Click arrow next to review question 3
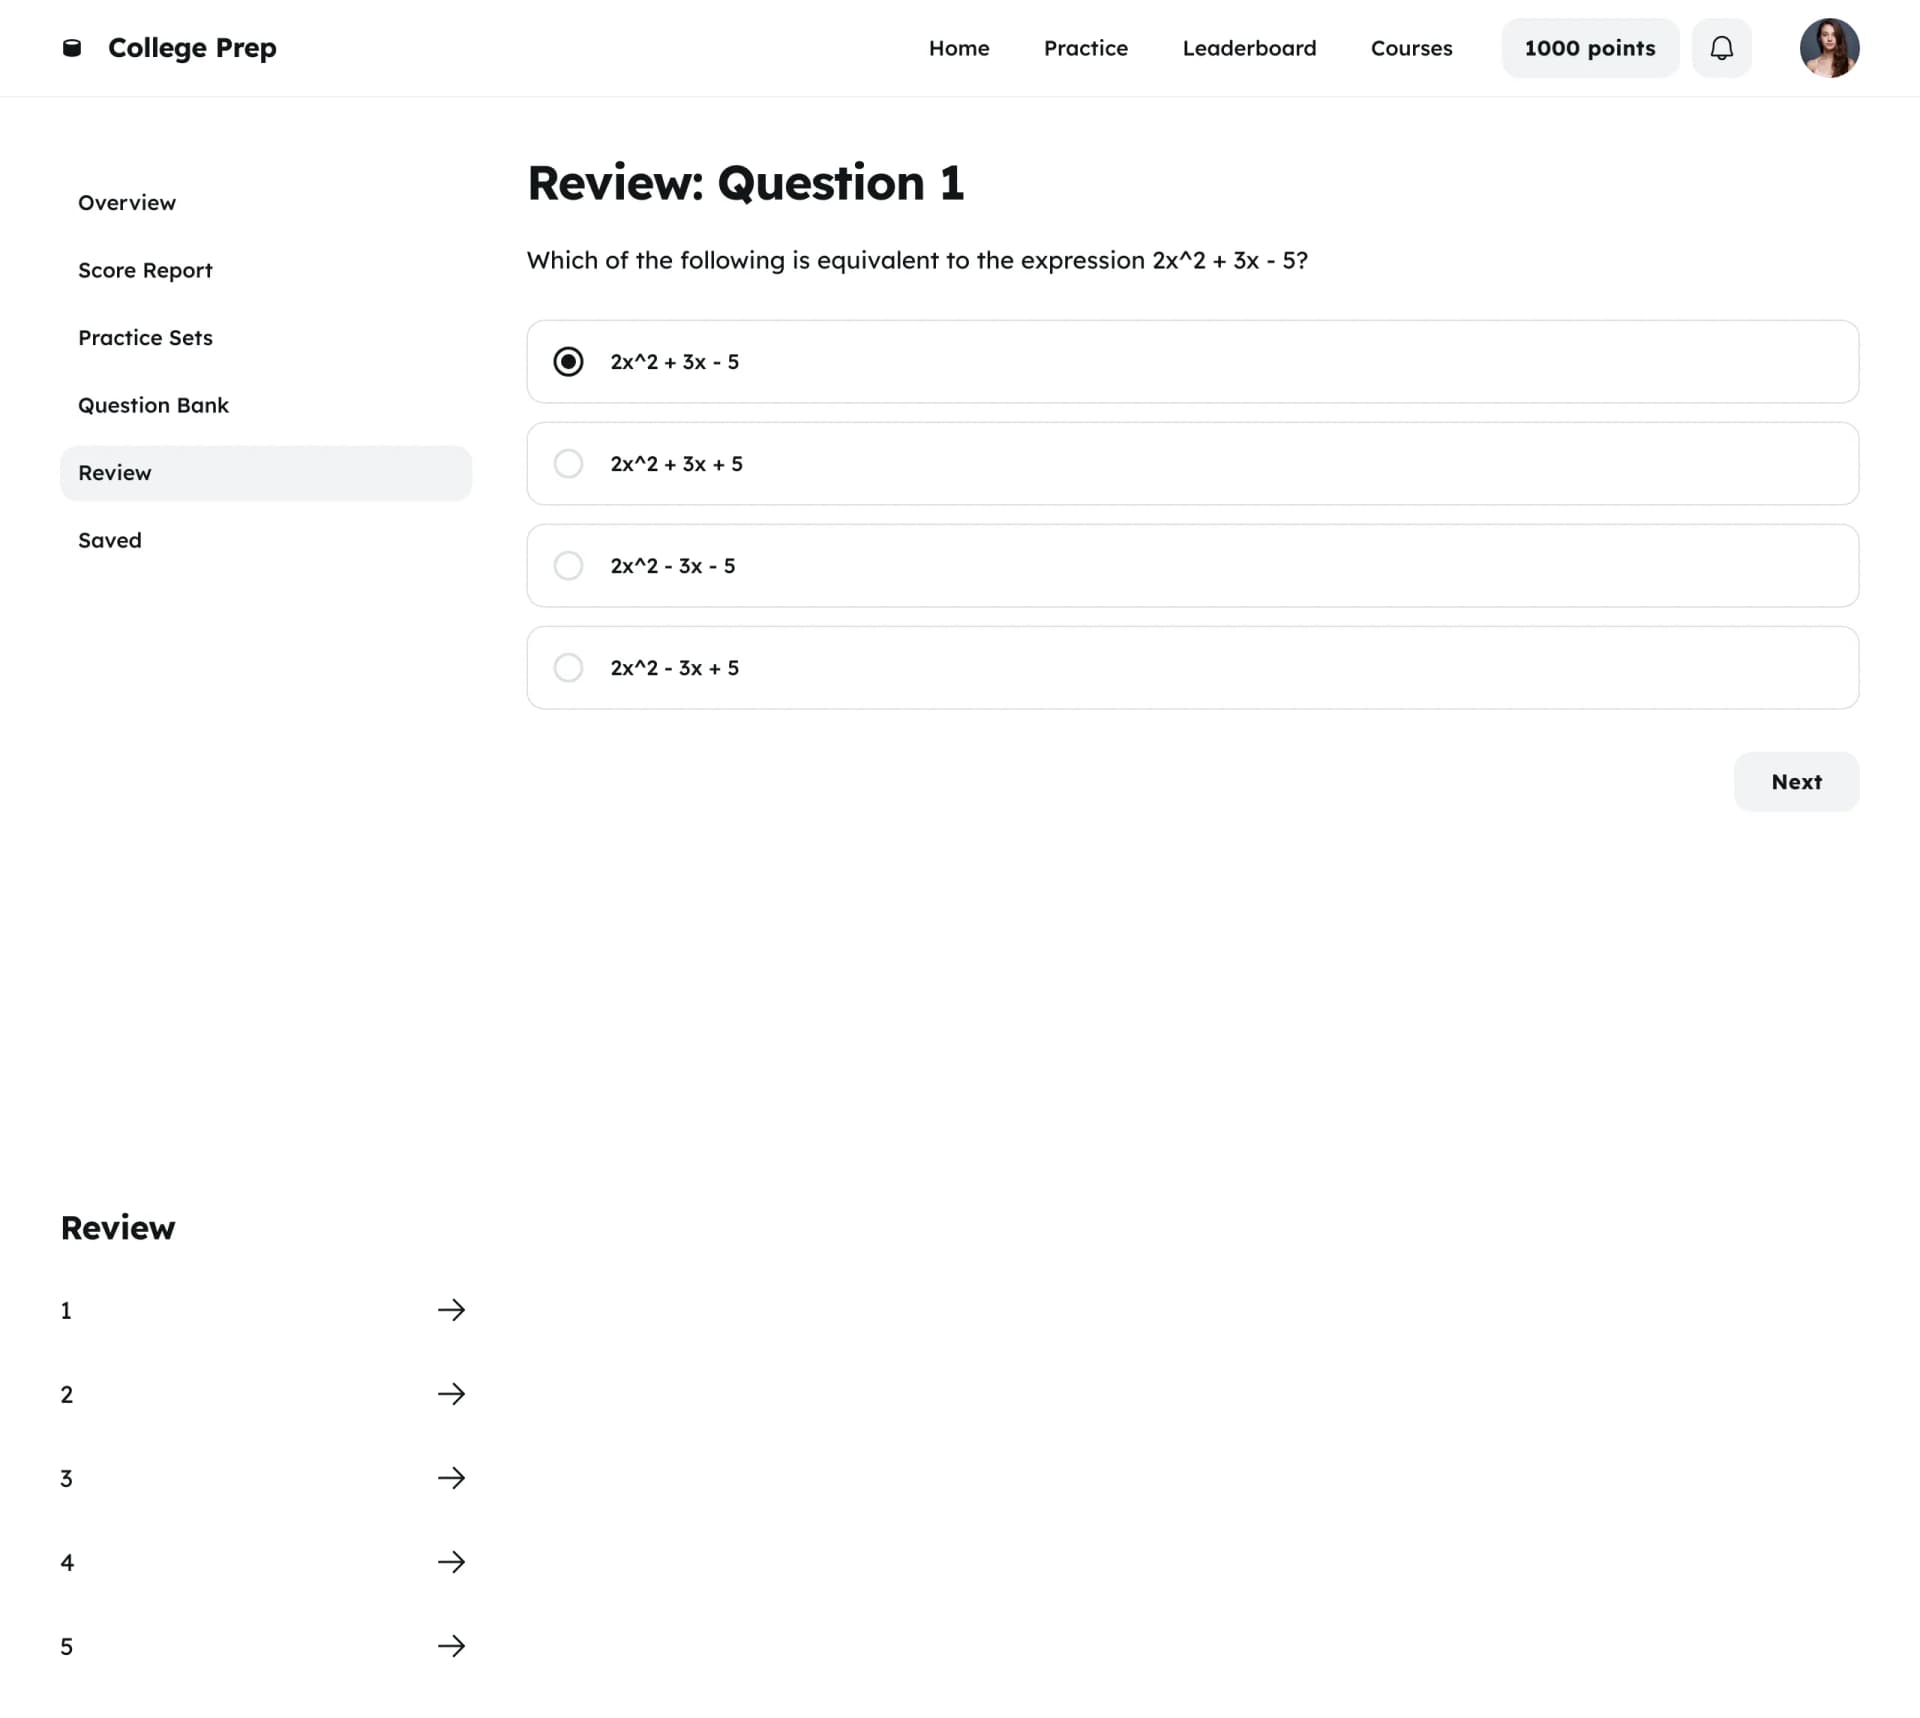Screen dimensions: 1920x1718 (x=451, y=1478)
